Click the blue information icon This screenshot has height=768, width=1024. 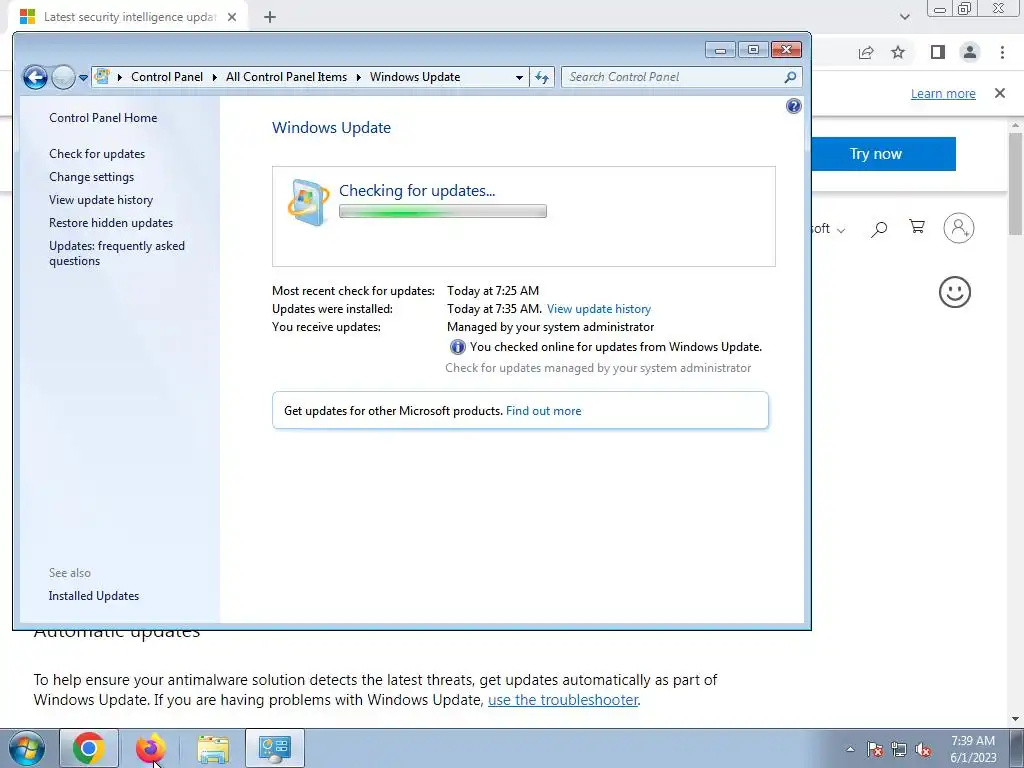(x=458, y=347)
